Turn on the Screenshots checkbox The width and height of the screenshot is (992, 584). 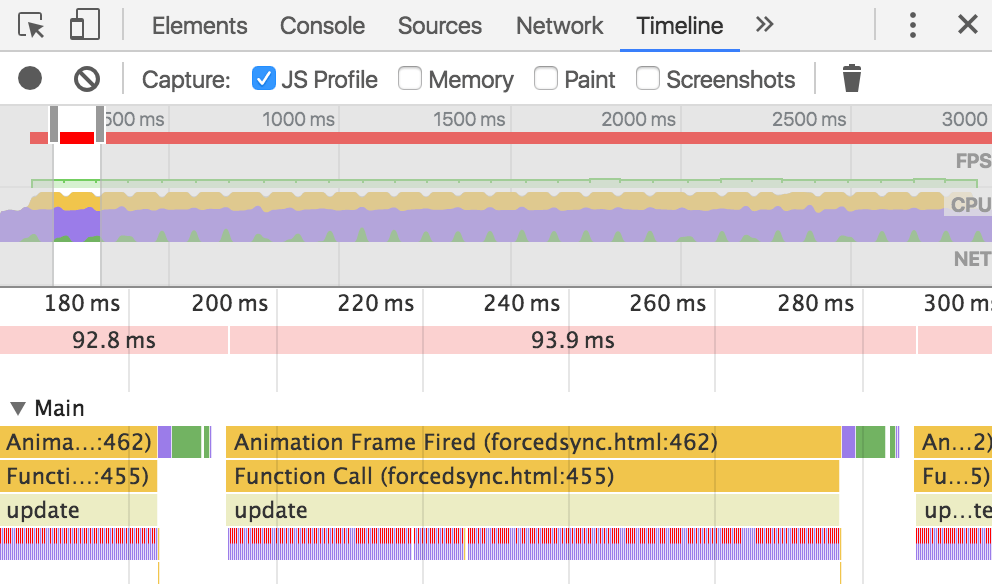[x=648, y=78]
